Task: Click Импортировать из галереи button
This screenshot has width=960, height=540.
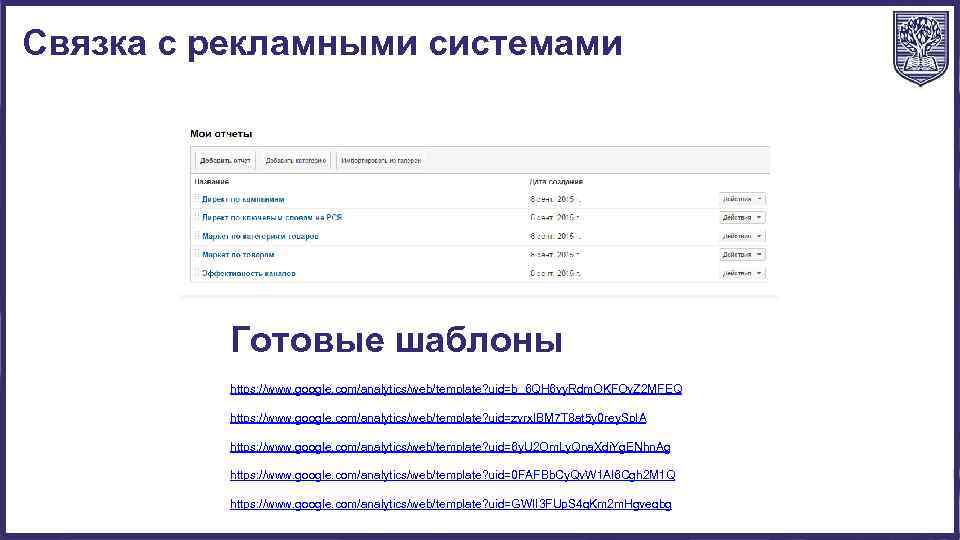Action: click(x=381, y=160)
